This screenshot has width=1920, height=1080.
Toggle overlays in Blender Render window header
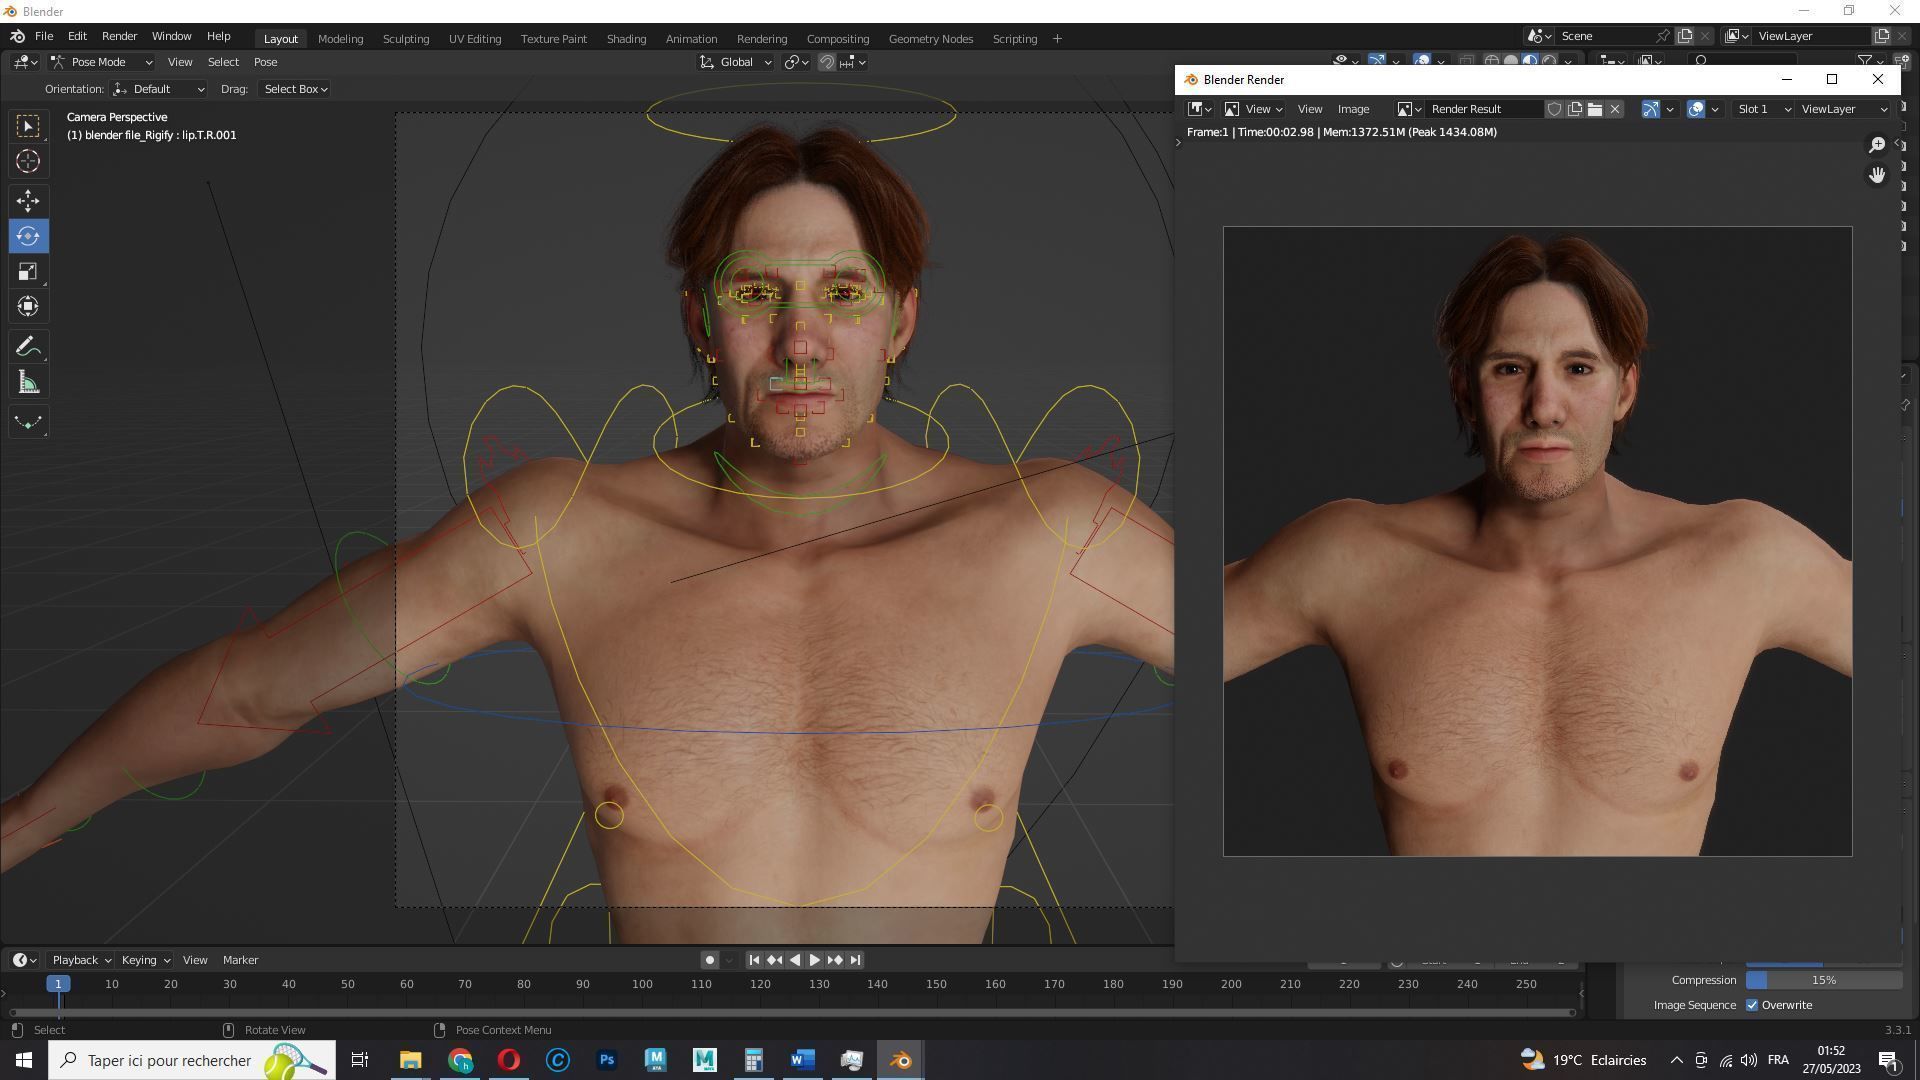pyautogui.click(x=1696, y=109)
